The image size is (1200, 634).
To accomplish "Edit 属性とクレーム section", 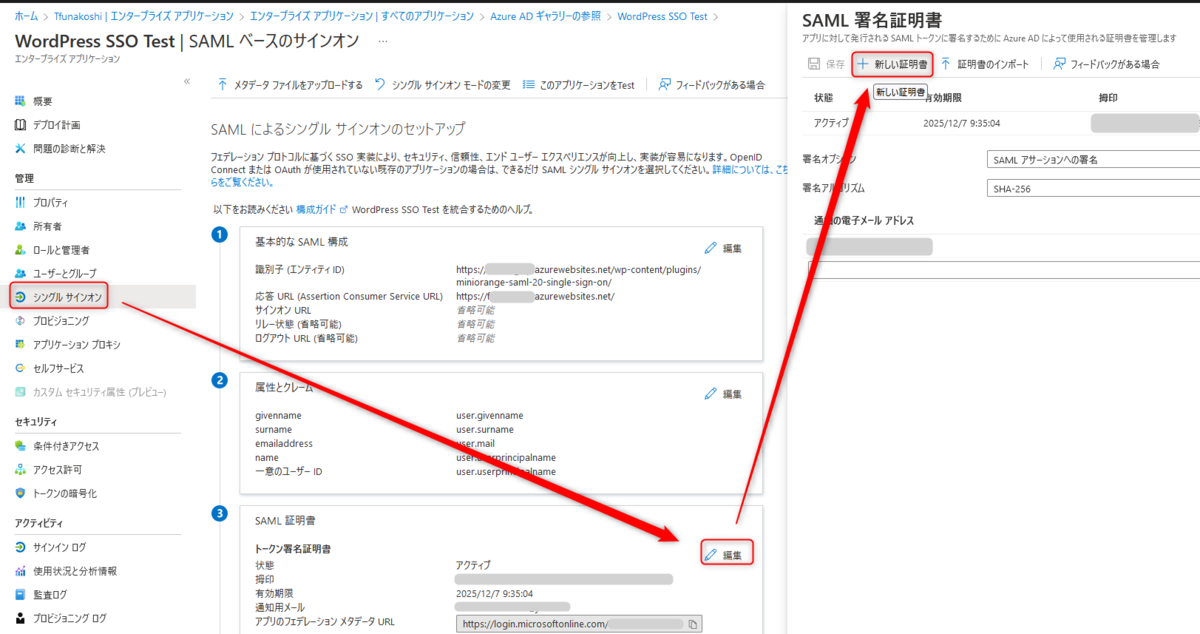I will click(723, 394).
